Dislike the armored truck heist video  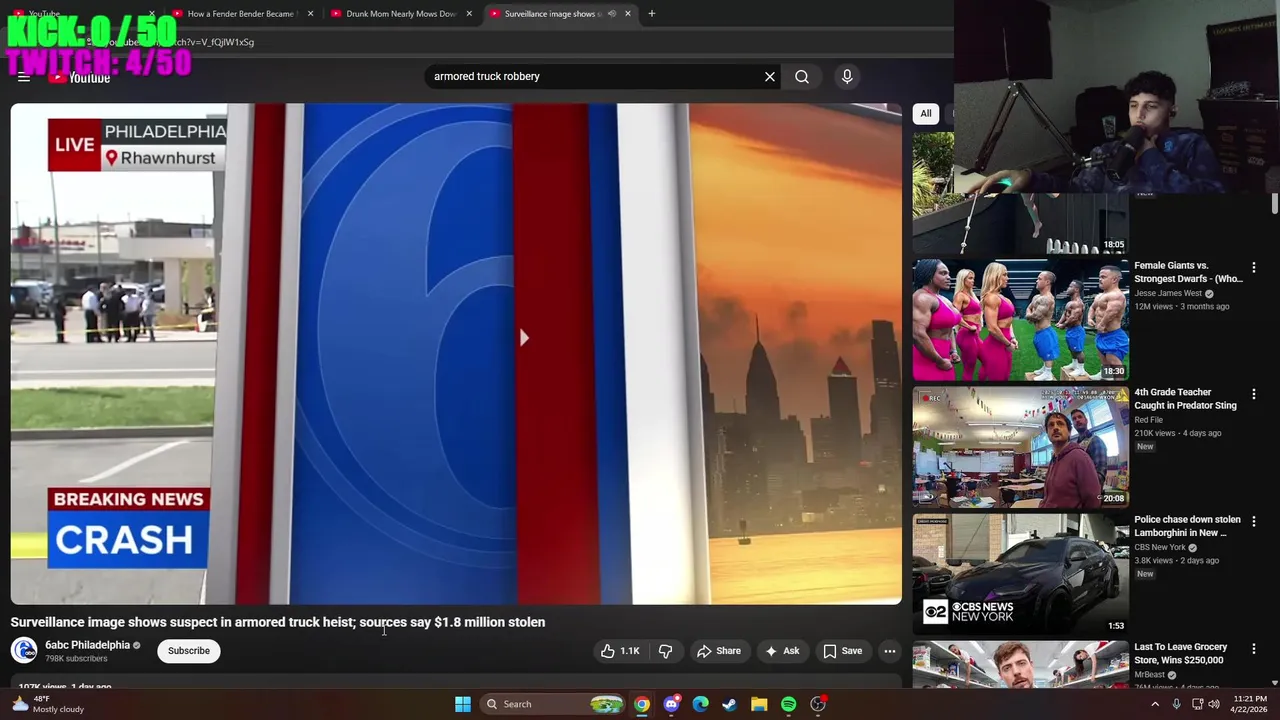(665, 651)
